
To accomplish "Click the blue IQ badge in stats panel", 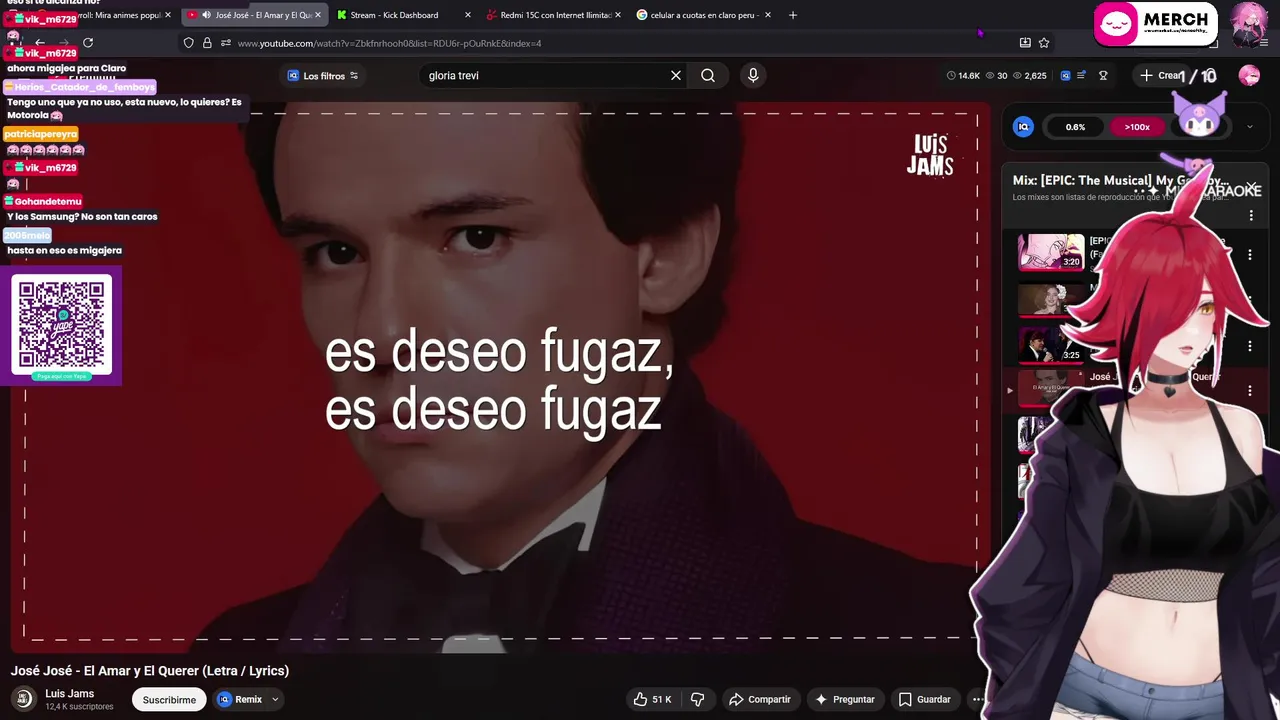I will click(1023, 127).
